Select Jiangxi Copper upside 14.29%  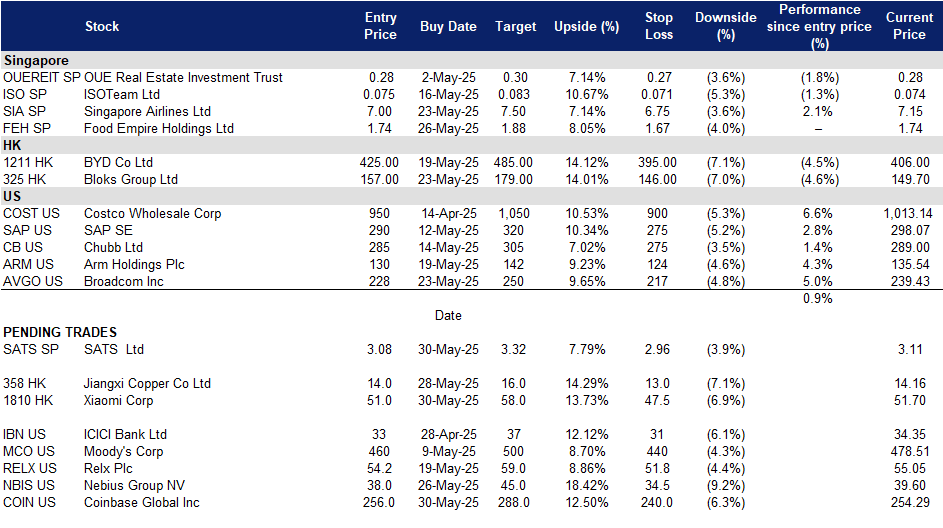(x=586, y=383)
